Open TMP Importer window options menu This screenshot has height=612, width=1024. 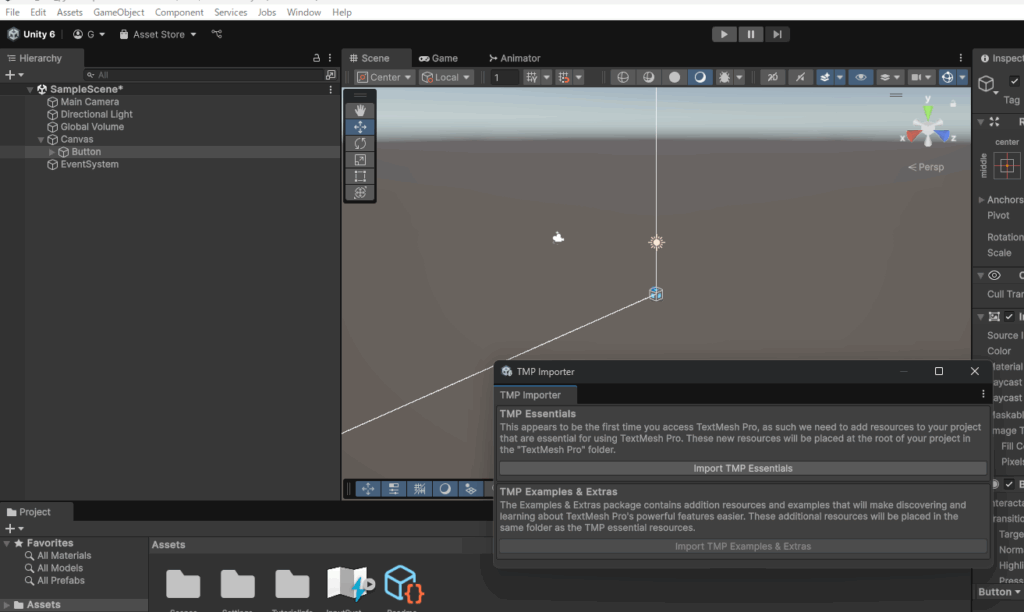coord(983,394)
